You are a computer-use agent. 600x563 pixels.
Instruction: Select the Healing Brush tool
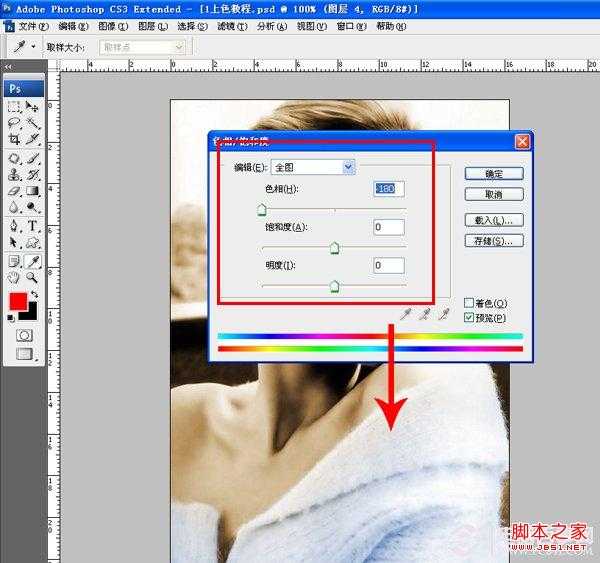click(14, 158)
